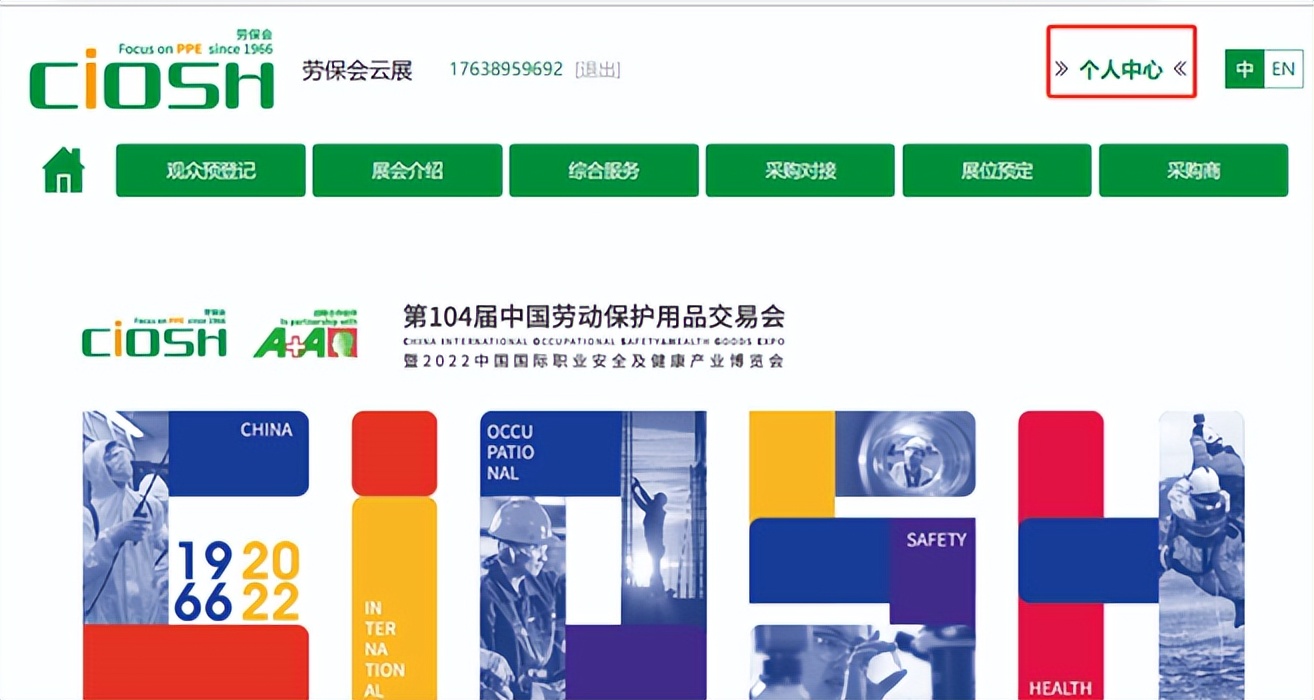The width and height of the screenshot is (1314, 700).
Task: Open the 采购对接 menu
Action: pyautogui.click(x=800, y=170)
